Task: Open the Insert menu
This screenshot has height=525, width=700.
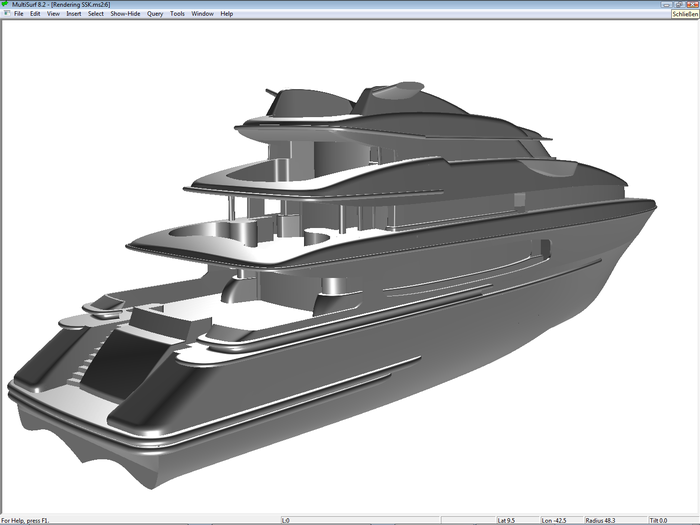Action: 74,14
